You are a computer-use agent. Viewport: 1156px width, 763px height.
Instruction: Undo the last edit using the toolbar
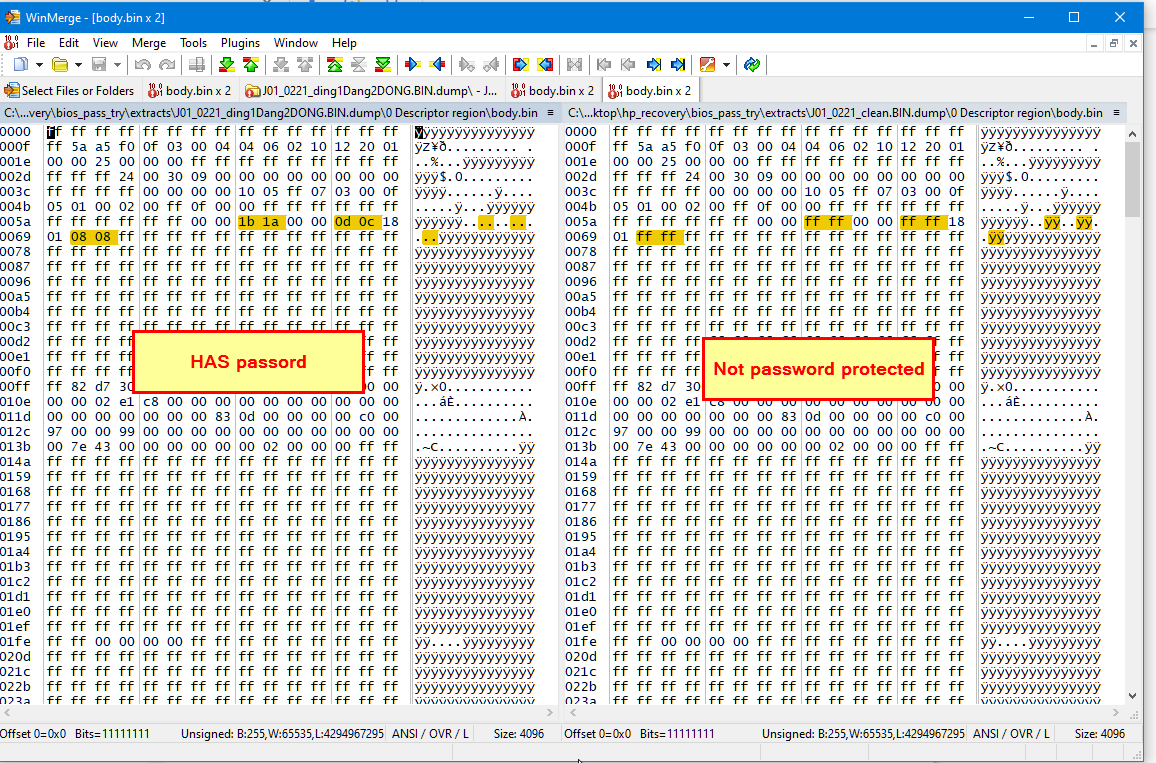click(143, 65)
